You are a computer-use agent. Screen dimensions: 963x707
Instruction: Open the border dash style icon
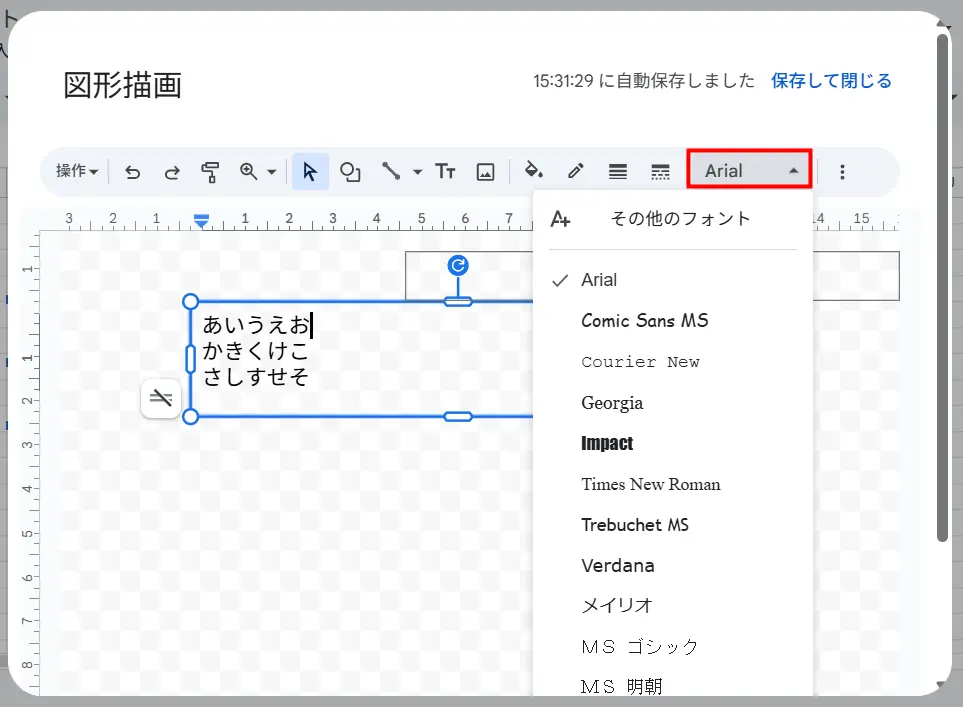click(x=660, y=172)
